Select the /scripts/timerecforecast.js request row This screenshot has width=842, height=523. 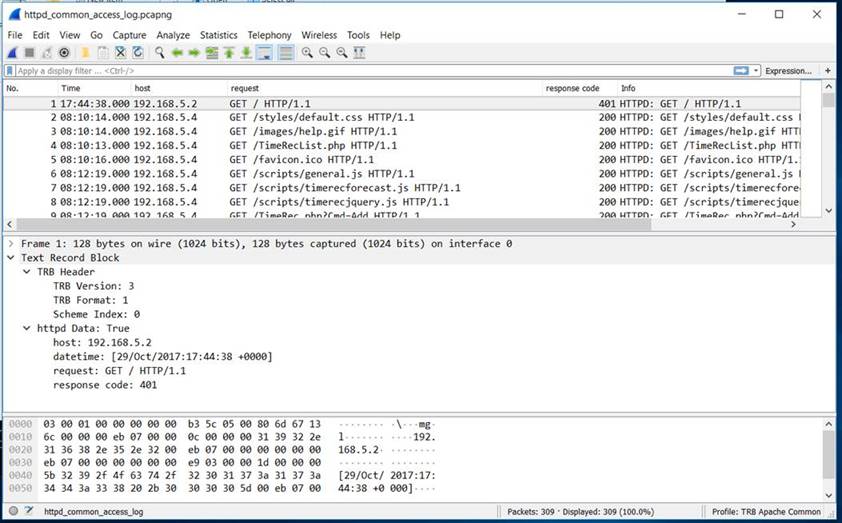click(x=402, y=188)
